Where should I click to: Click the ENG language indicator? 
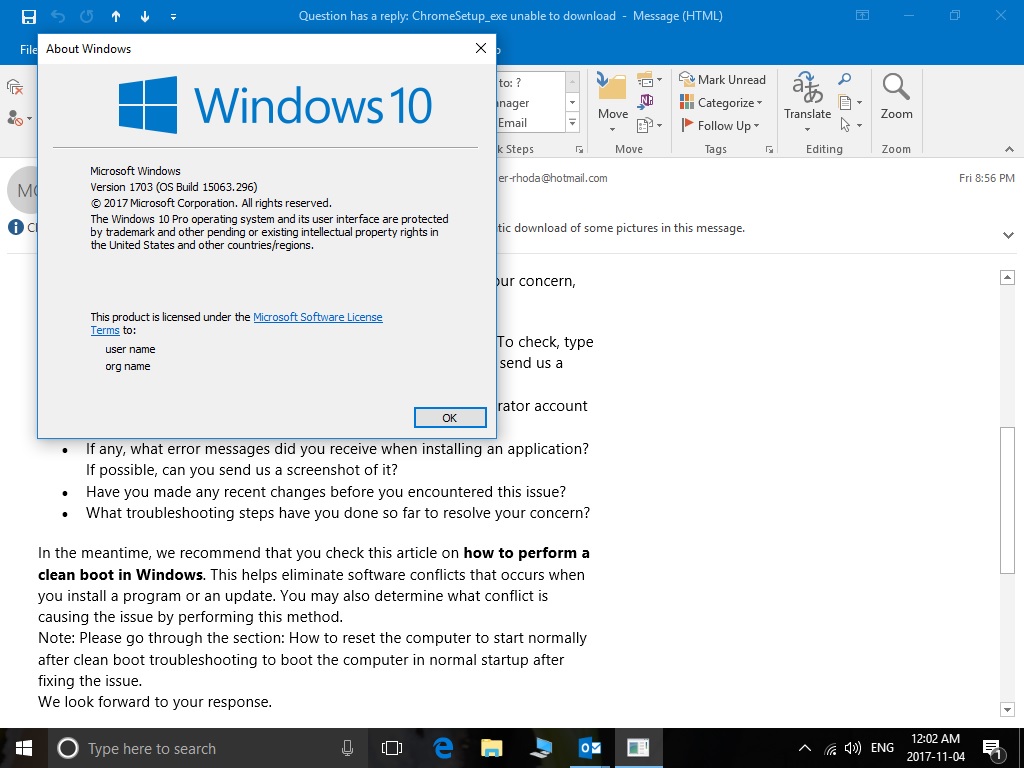pos(882,748)
